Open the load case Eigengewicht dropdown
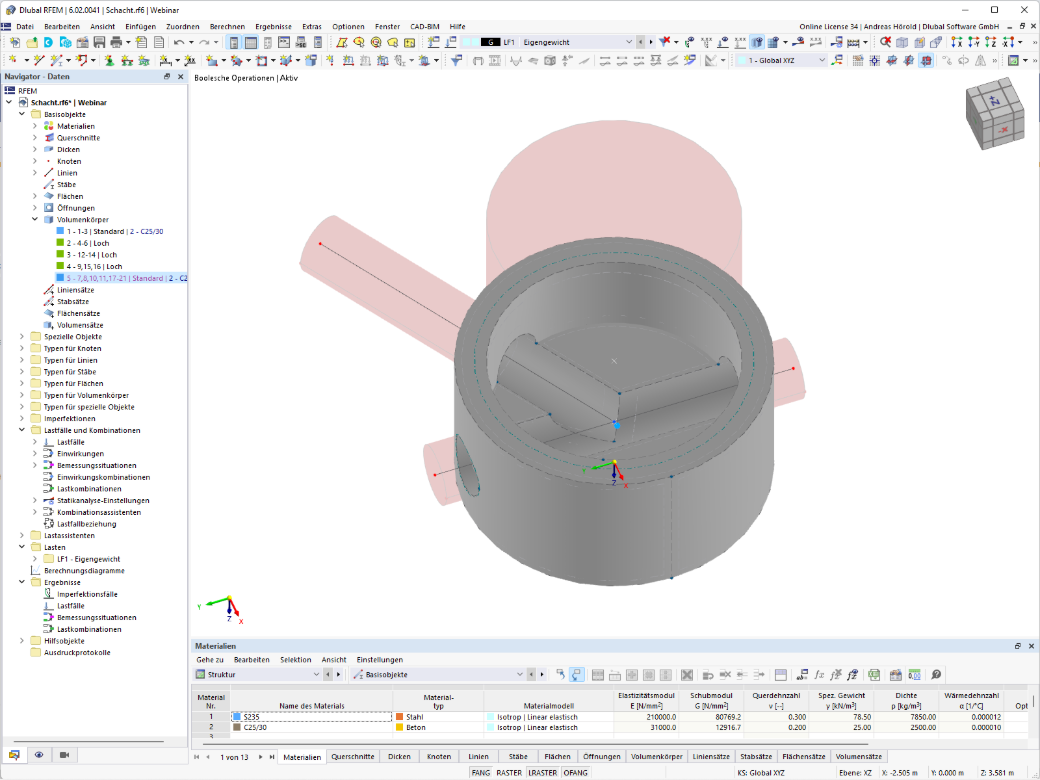Screen dimensions: 1040x780 pos(629,42)
